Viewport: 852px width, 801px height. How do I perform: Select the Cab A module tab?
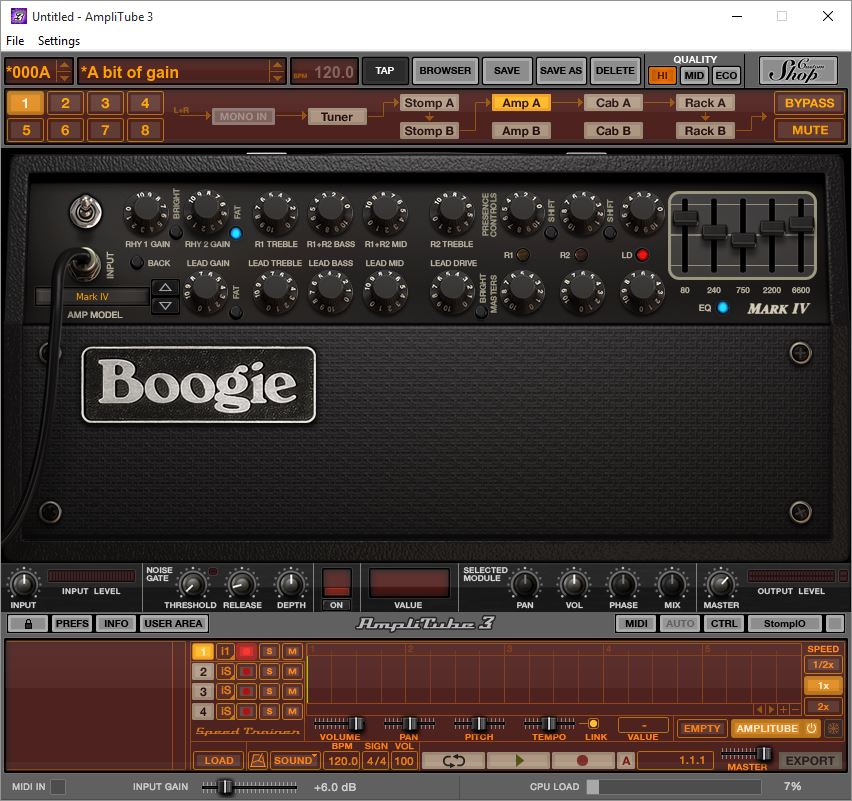pyautogui.click(x=613, y=103)
